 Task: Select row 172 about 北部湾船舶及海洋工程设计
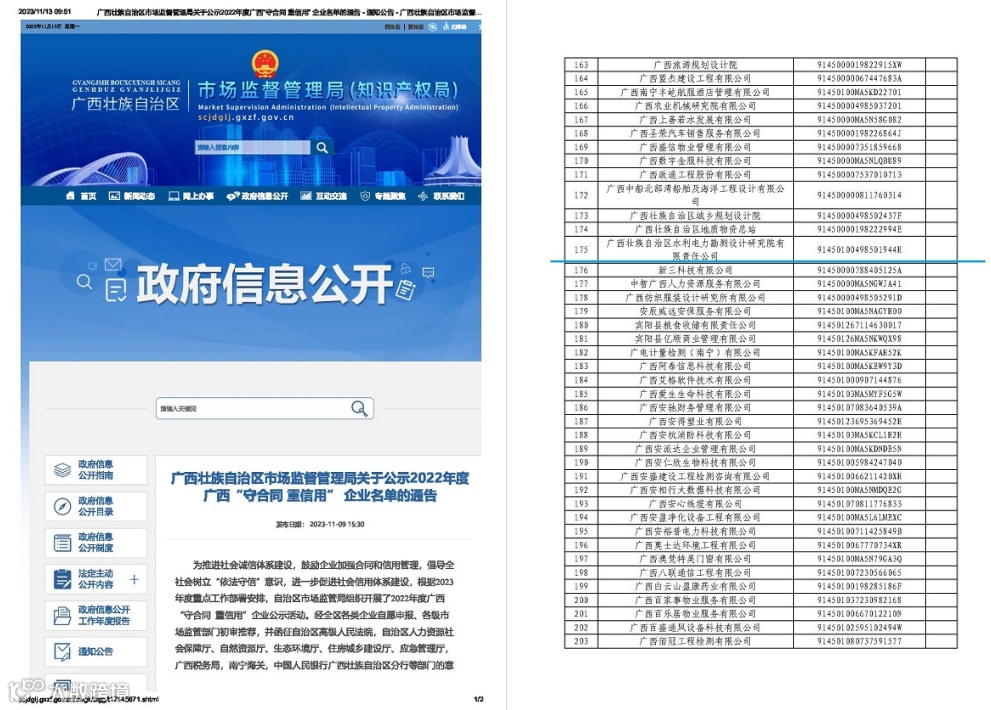point(760,195)
